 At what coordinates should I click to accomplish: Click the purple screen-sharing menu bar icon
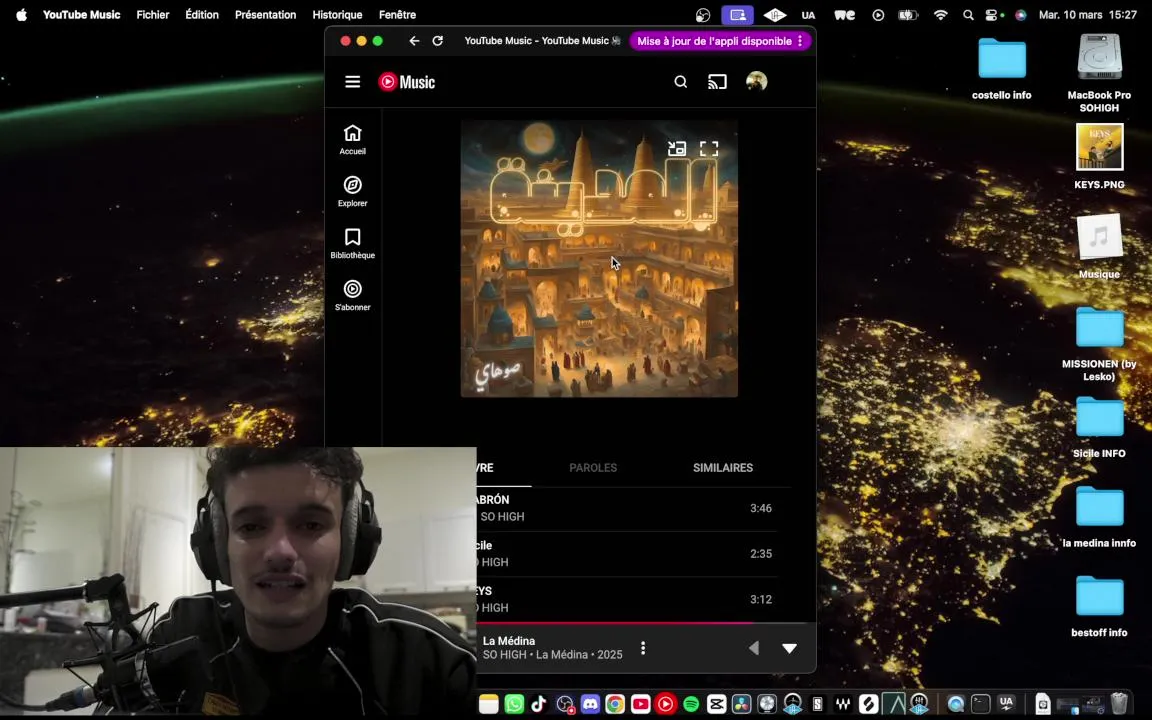click(738, 15)
